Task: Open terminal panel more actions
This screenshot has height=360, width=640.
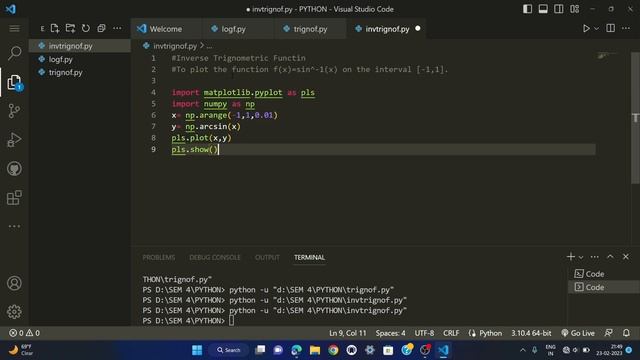Action: tap(595, 257)
